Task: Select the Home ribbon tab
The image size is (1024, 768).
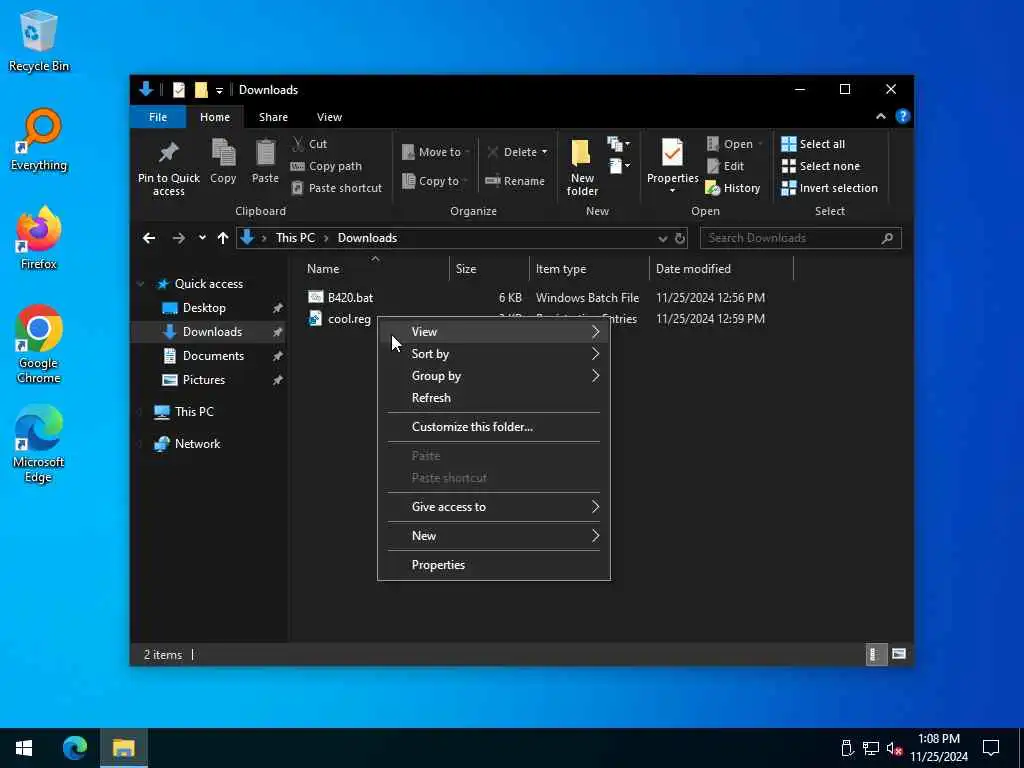Action: click(215, 117)
